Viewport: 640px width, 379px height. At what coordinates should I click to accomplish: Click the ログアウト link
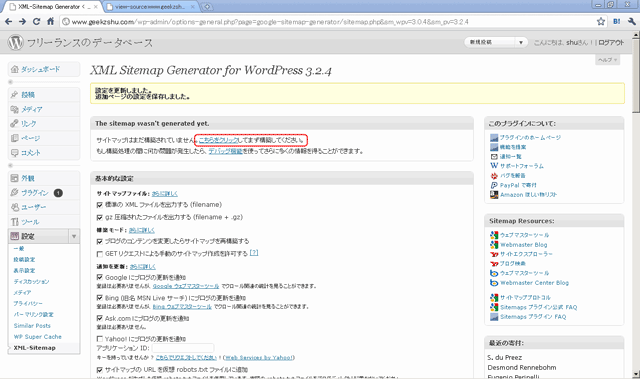tap(611, 42)
